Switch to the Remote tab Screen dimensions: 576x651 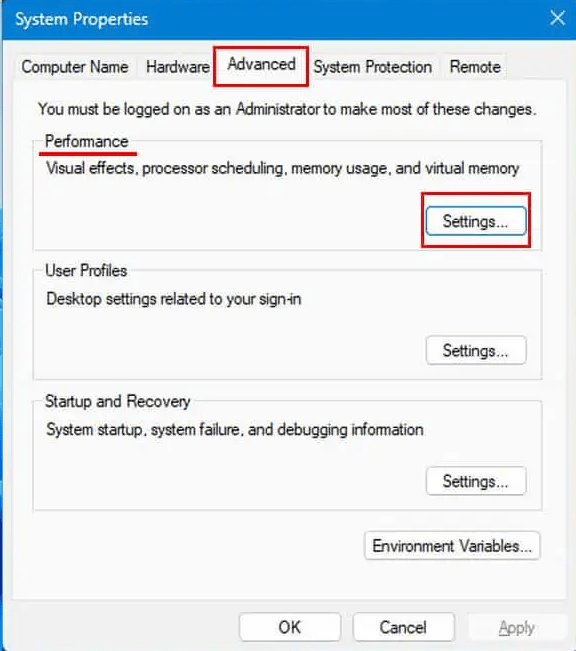click(475, 67)
